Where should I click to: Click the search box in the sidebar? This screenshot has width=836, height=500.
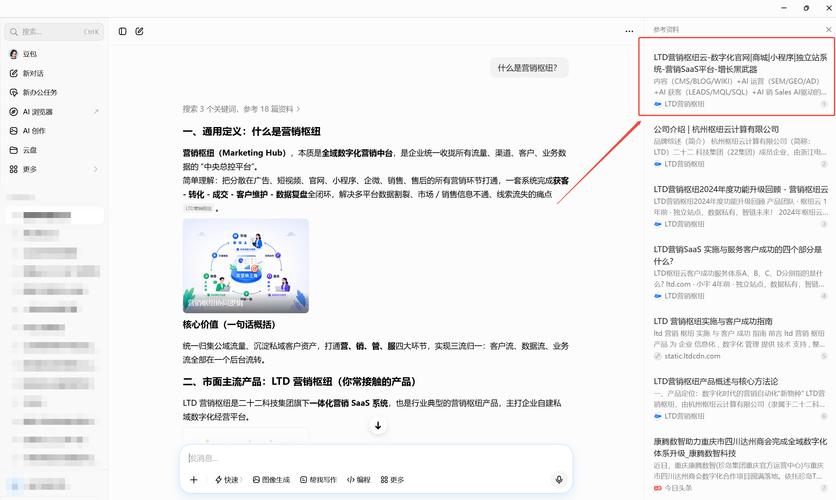[x=54, y=32]
